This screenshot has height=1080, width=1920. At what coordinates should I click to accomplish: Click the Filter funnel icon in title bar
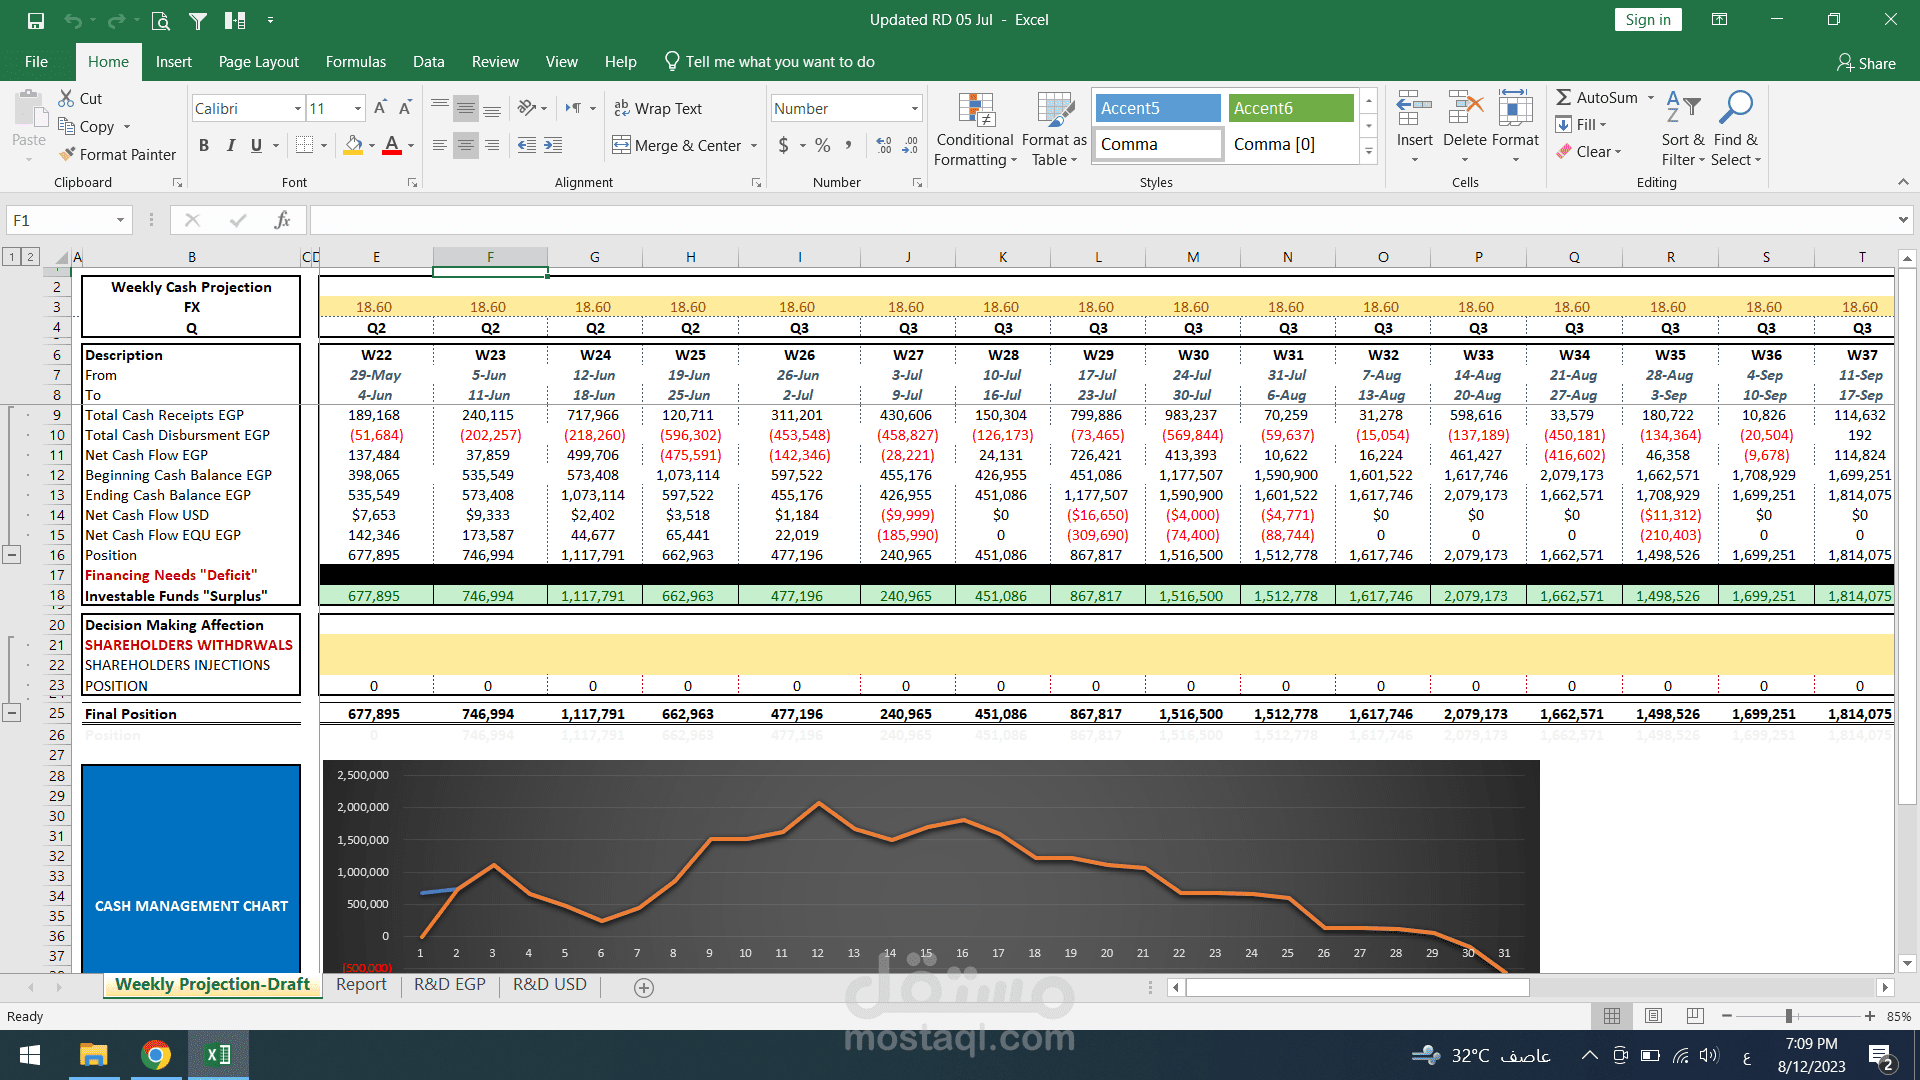coord(198,20)
